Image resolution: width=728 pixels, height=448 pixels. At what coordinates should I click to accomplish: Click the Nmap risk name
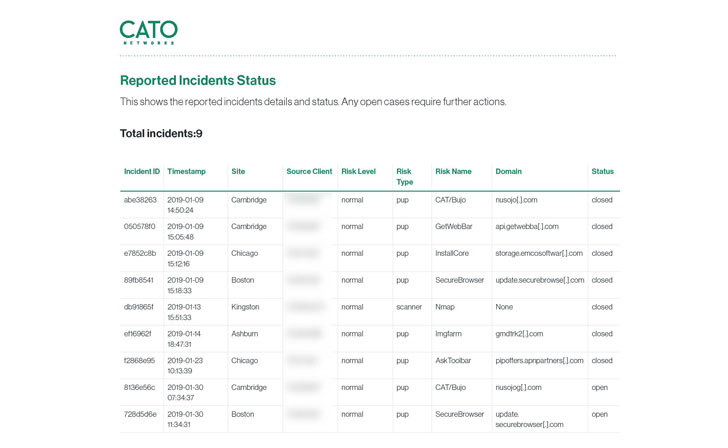[x=445, y=307]
